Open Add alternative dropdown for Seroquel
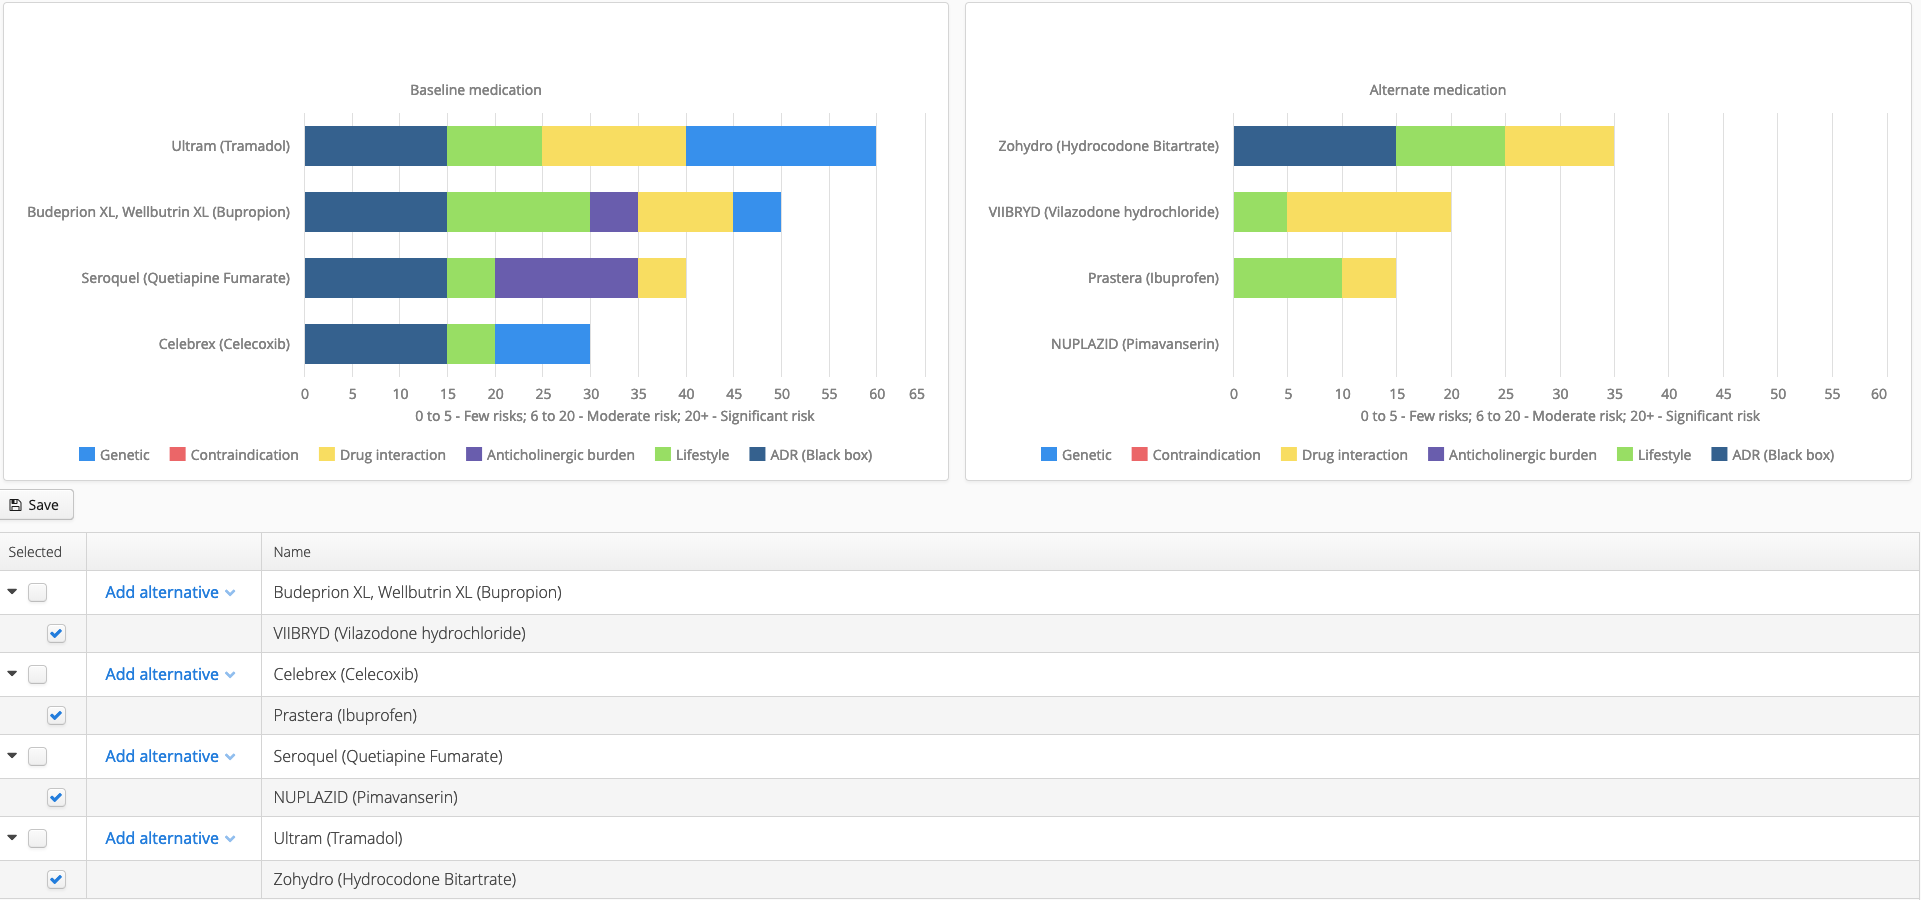The height and width of the screenshot is (900, 1921). [x=170, y=756]
